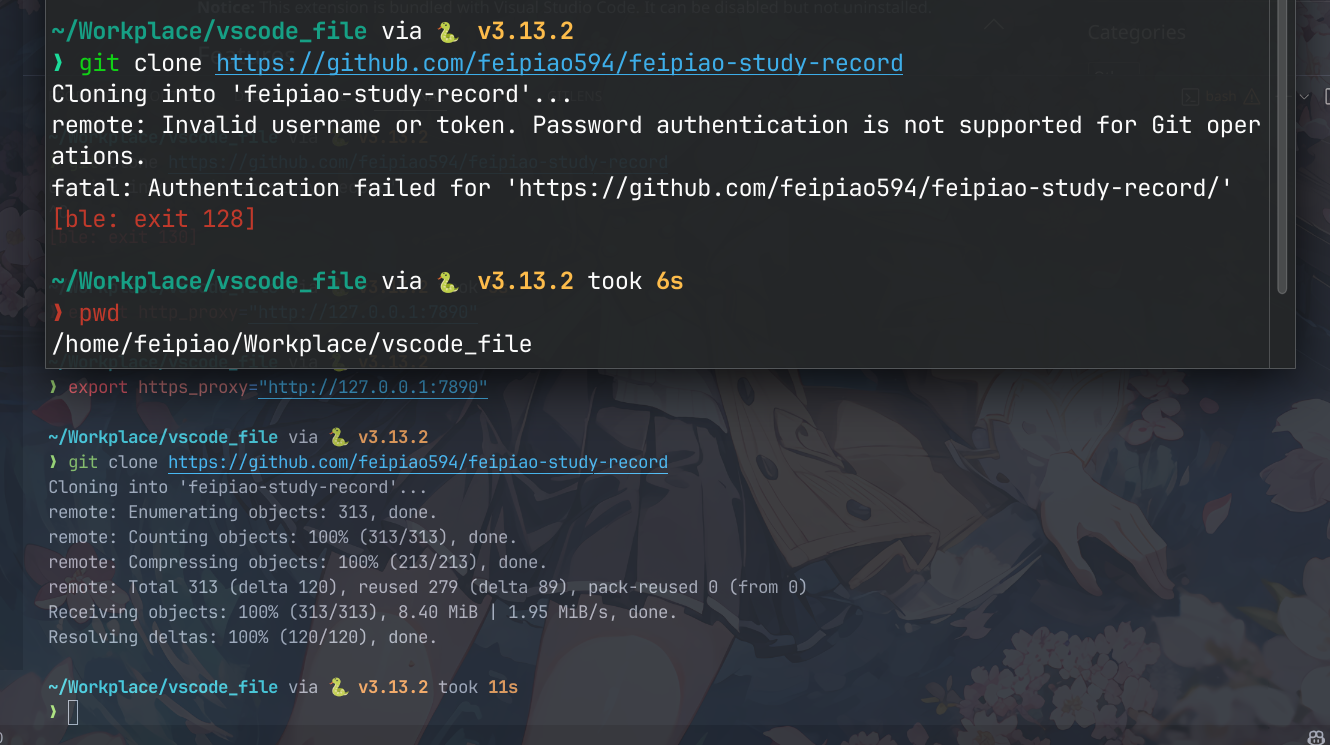Focus the terminal cursor at the last prompt

tap(72, 713)
